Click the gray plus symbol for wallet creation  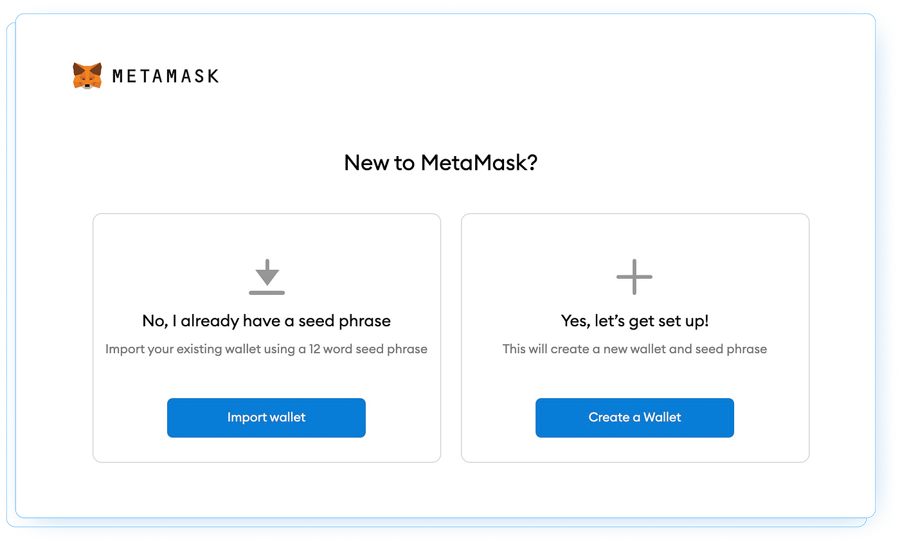(634, 276)
